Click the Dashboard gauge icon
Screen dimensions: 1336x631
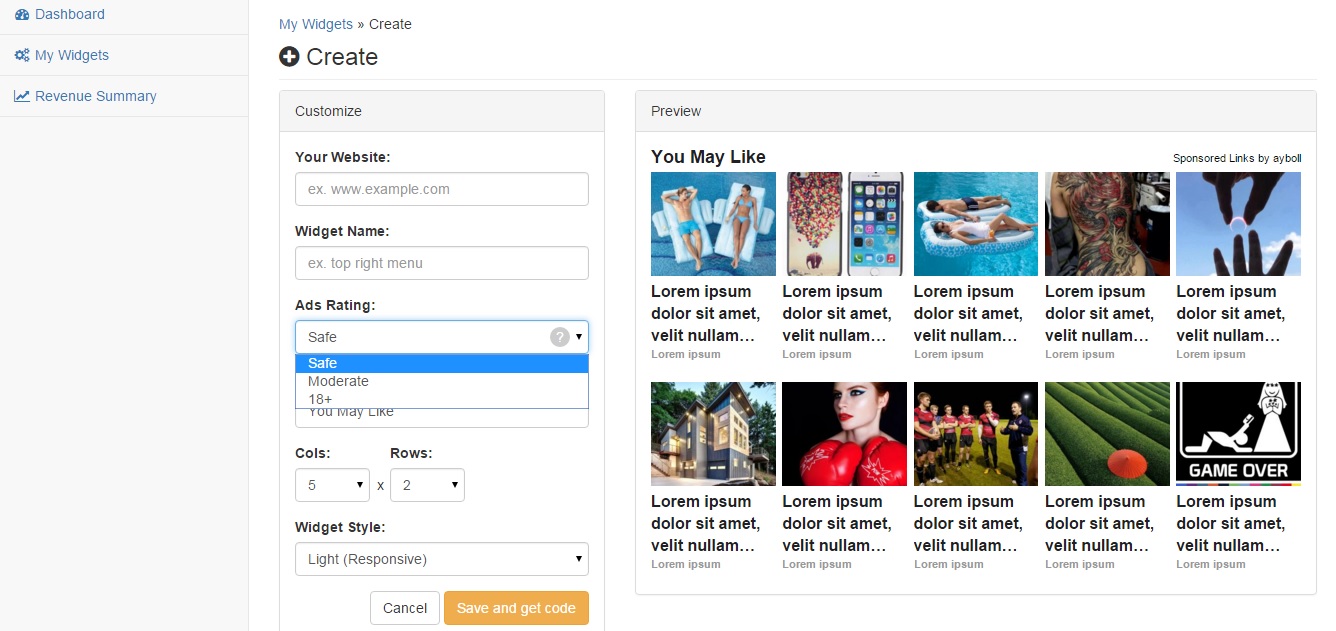(x=22, y=14)
